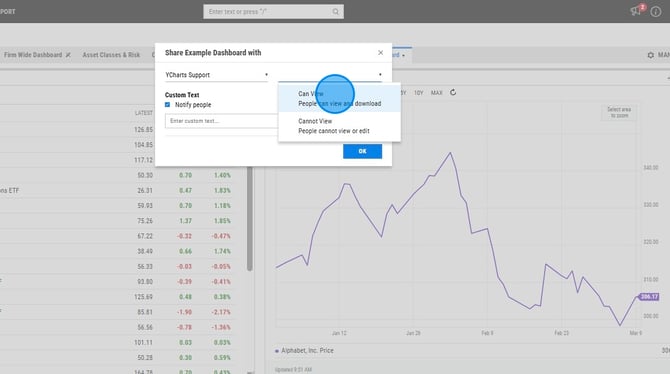
Task: Click the custom text input field
Action: pos(221,121)
